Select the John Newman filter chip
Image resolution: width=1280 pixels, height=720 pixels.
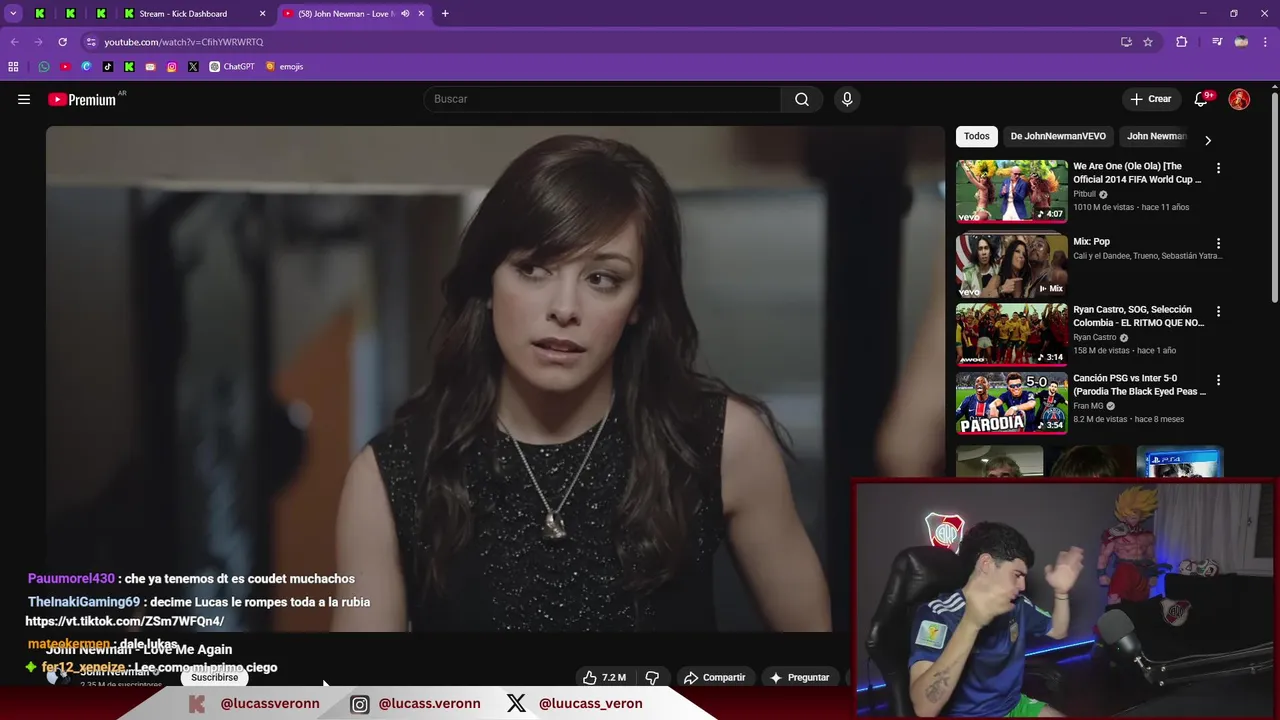(1157, 136)
